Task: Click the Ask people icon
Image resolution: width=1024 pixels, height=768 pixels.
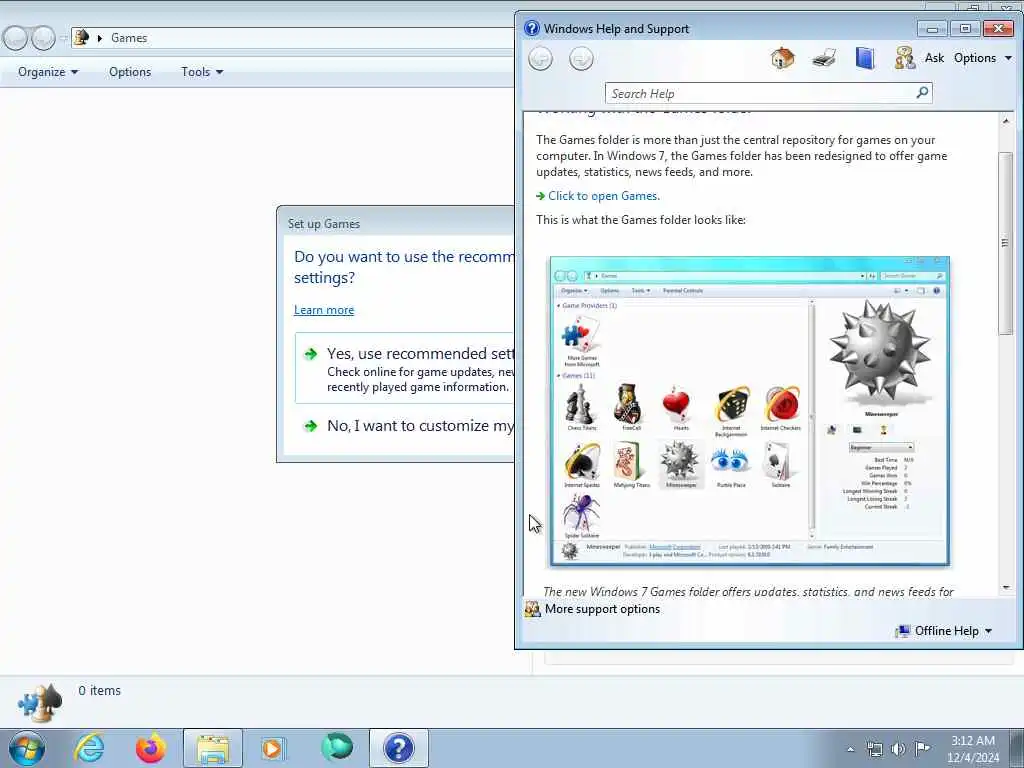Action: (905, 58)
